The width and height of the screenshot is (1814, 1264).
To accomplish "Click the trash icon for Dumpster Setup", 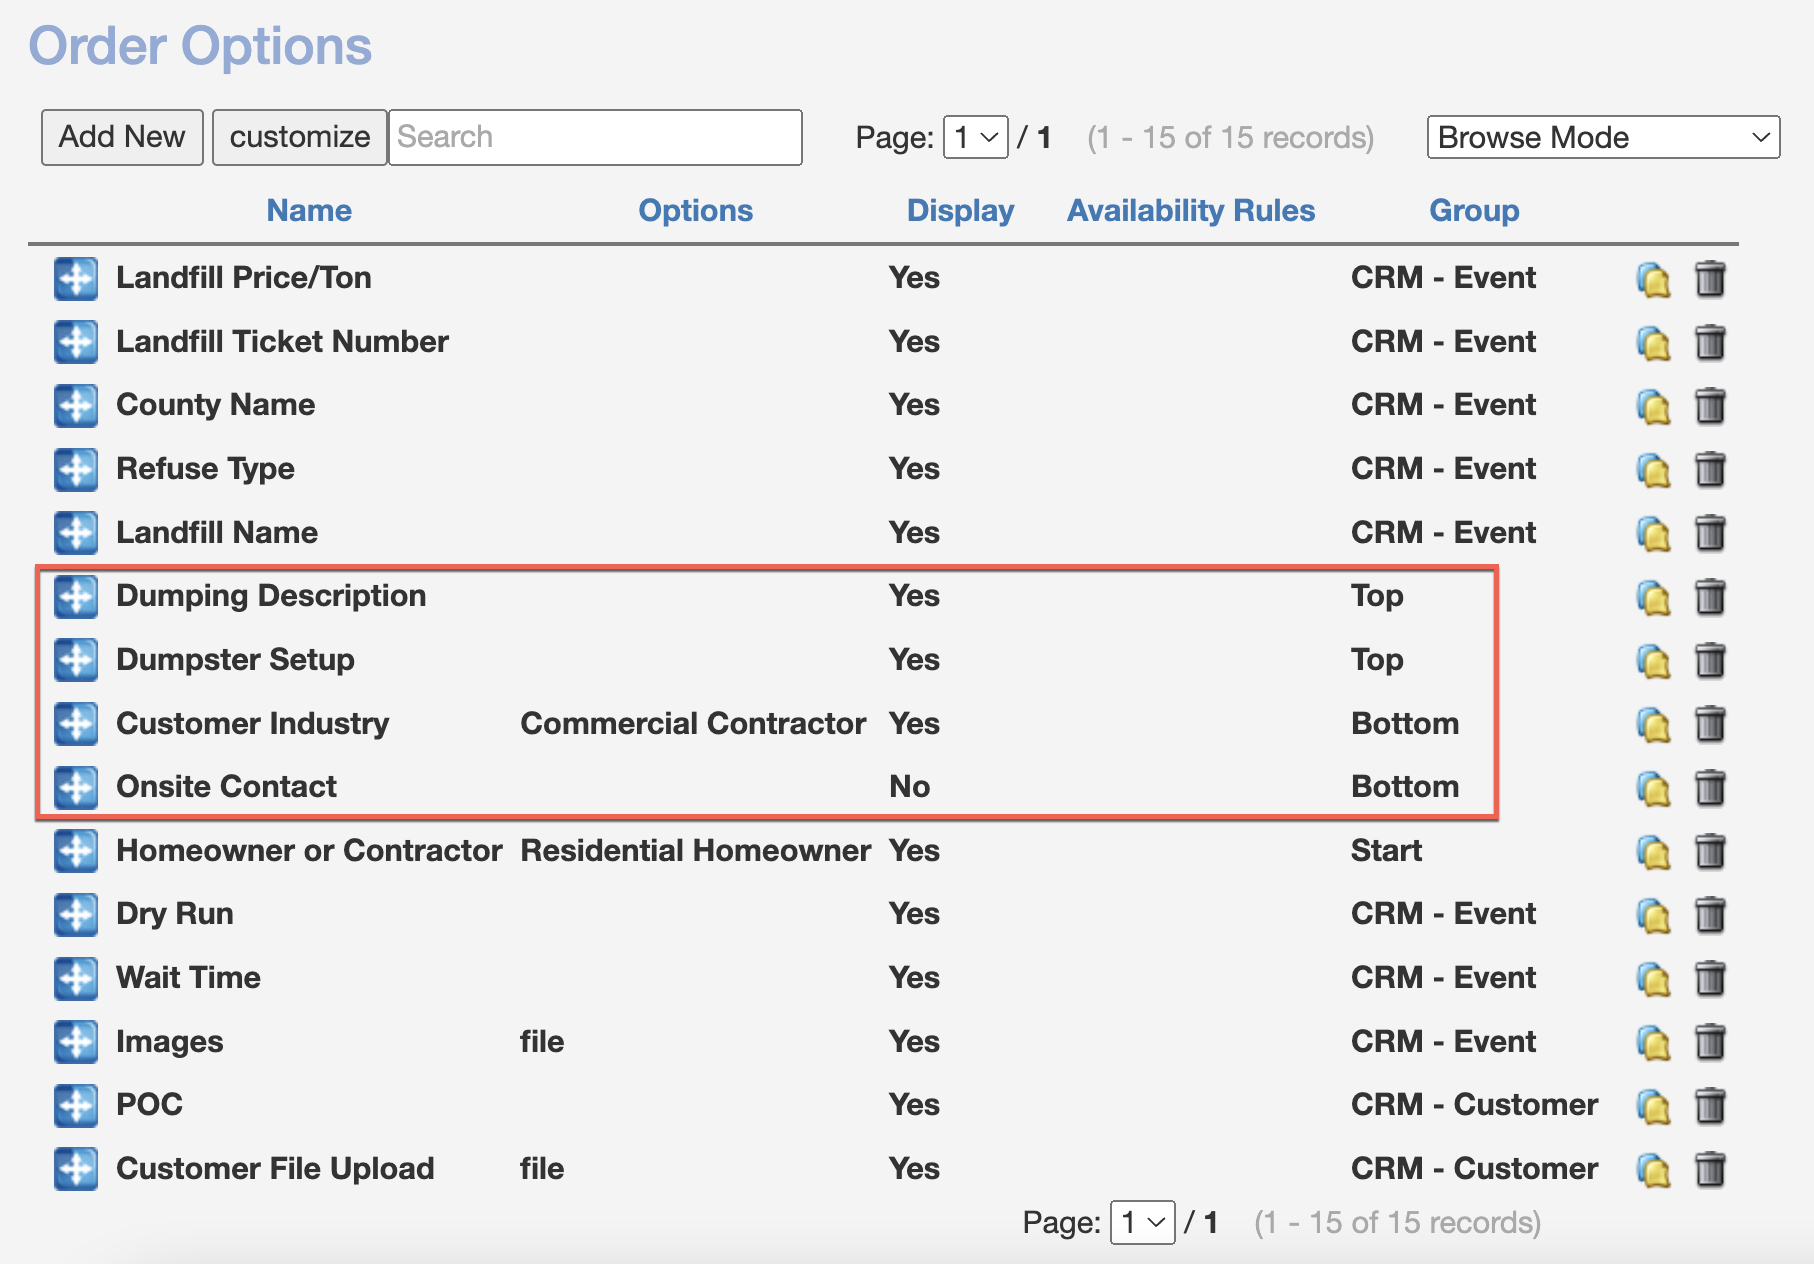I will coord(1710,660).
